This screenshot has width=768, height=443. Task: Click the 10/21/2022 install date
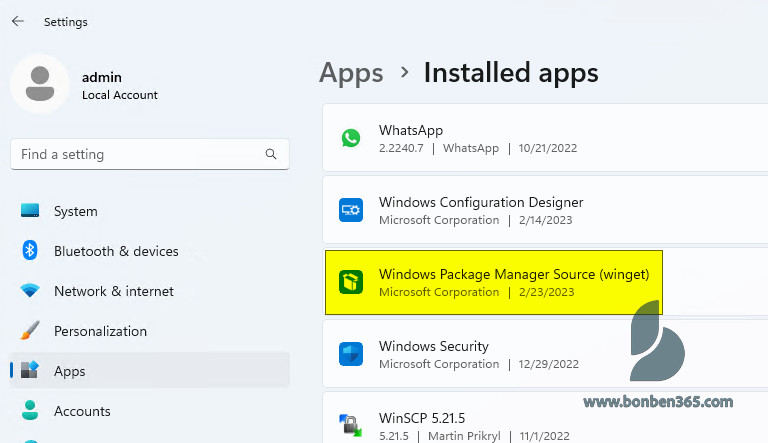(x=548, y=148)
